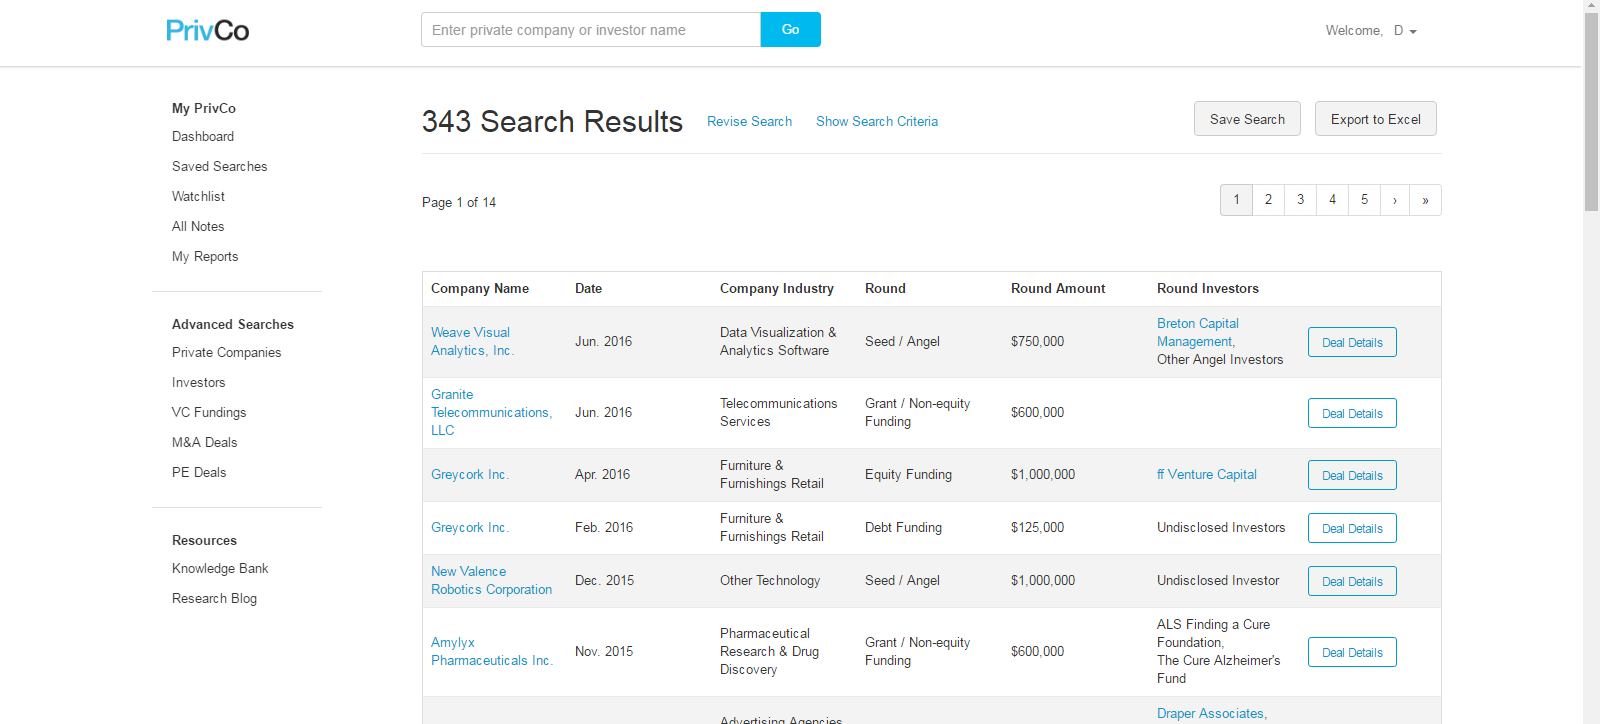Open M&A Deals advanced search
The width and height of the screenshot is (1600, 724).
[x=205, y=442]
